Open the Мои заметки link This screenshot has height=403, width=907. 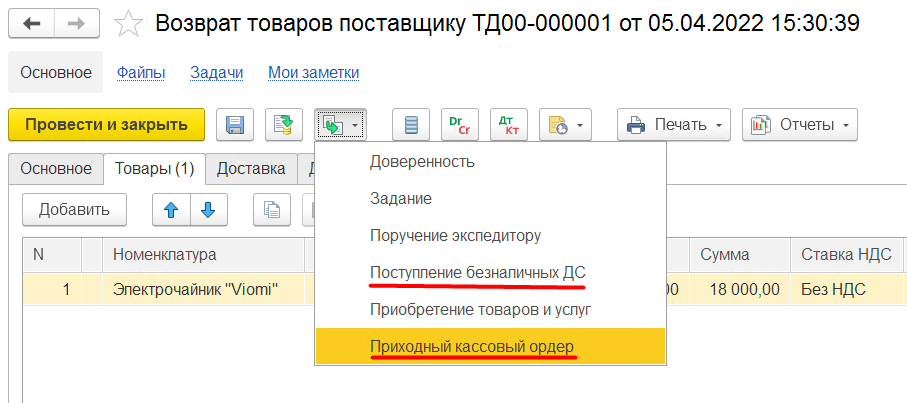point(314,73)
